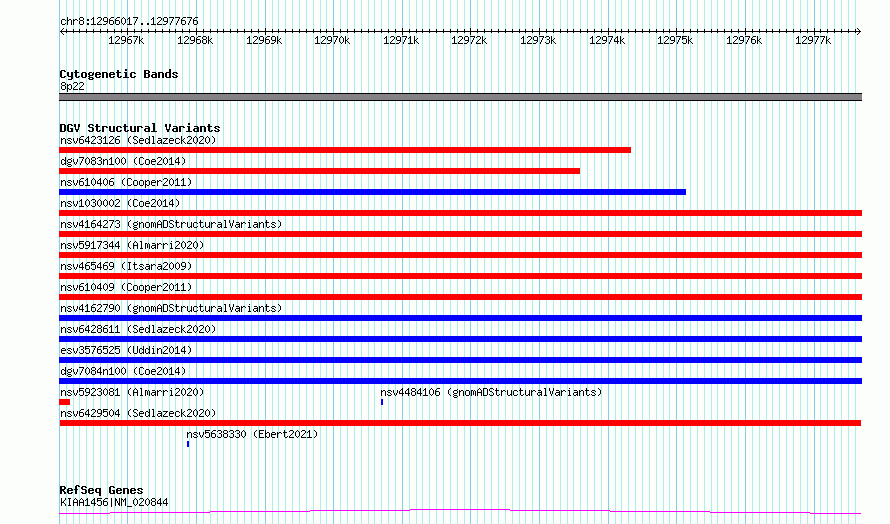Viewport: 890px width, 524px height.
Task: Click the chr8:12966017..12977676 coordinate label
Action: pyautogui.click(x=129, y=22)
